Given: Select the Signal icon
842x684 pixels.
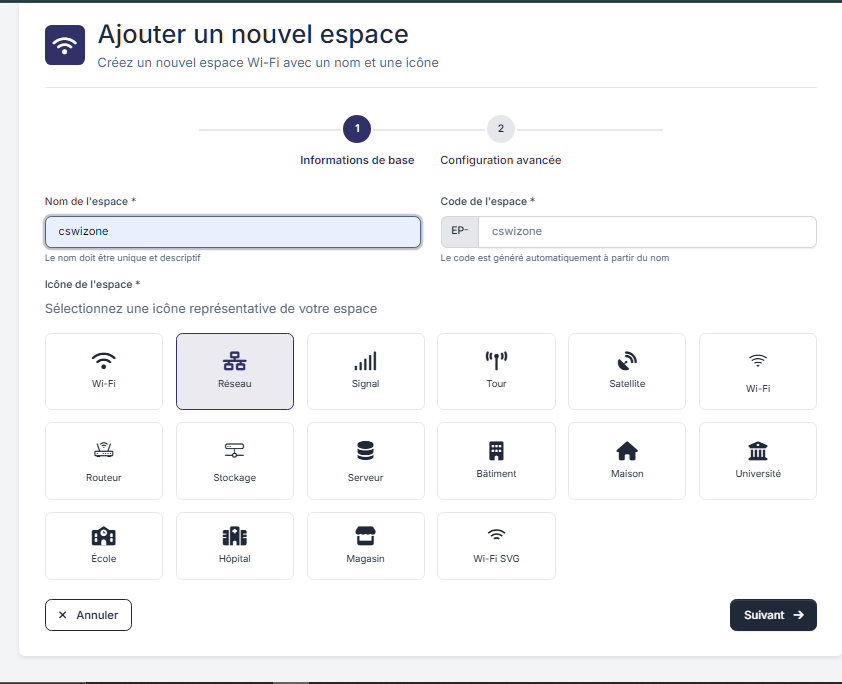Looking at the screenshot, I should (x=365, y=371).
